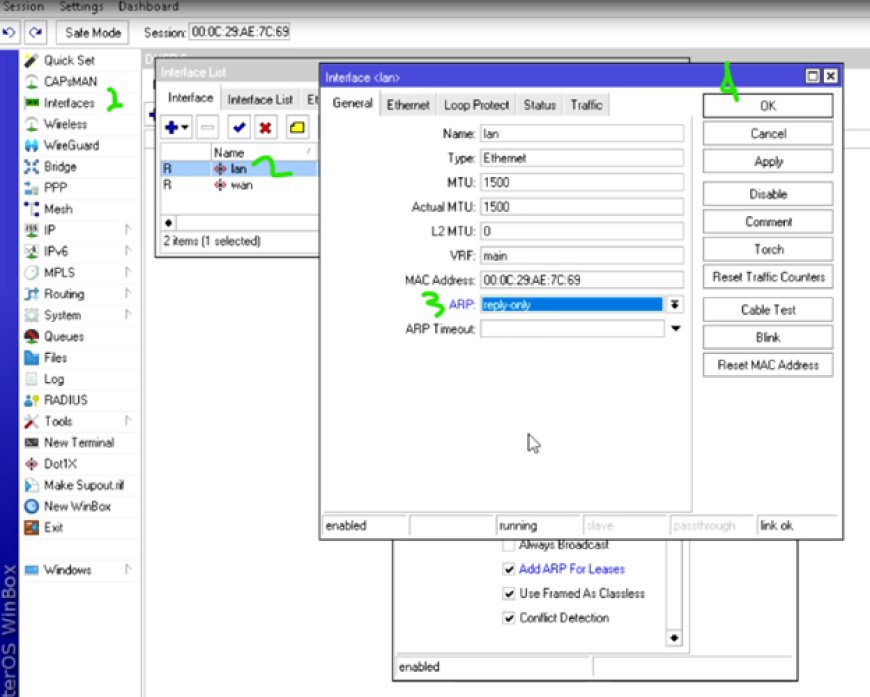Switch to the Ethernet tab
The height and width of the screenshot is (697, 870).
(408, 105)
